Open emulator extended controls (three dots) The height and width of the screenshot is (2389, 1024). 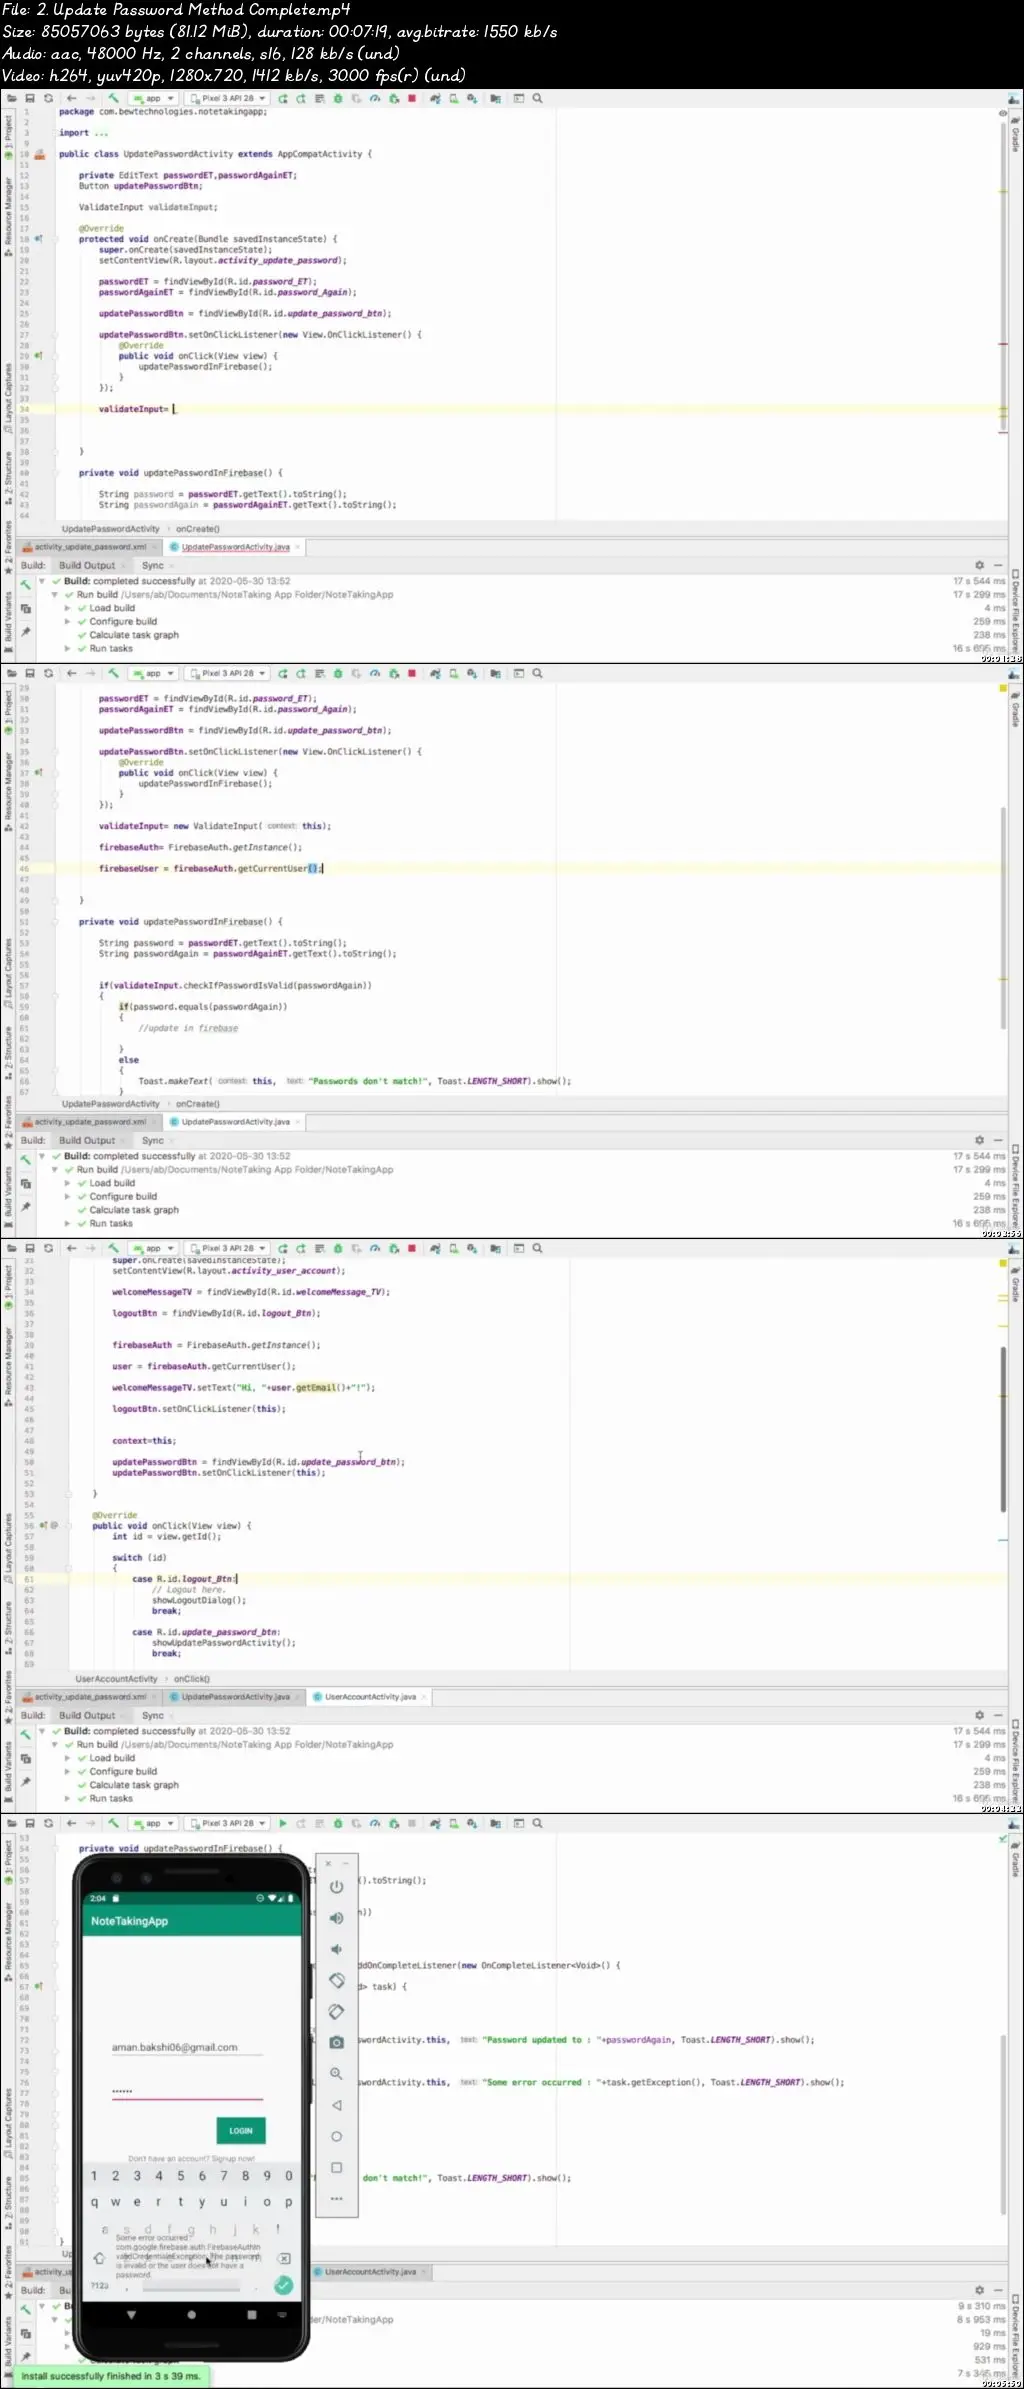point(337,2198)
